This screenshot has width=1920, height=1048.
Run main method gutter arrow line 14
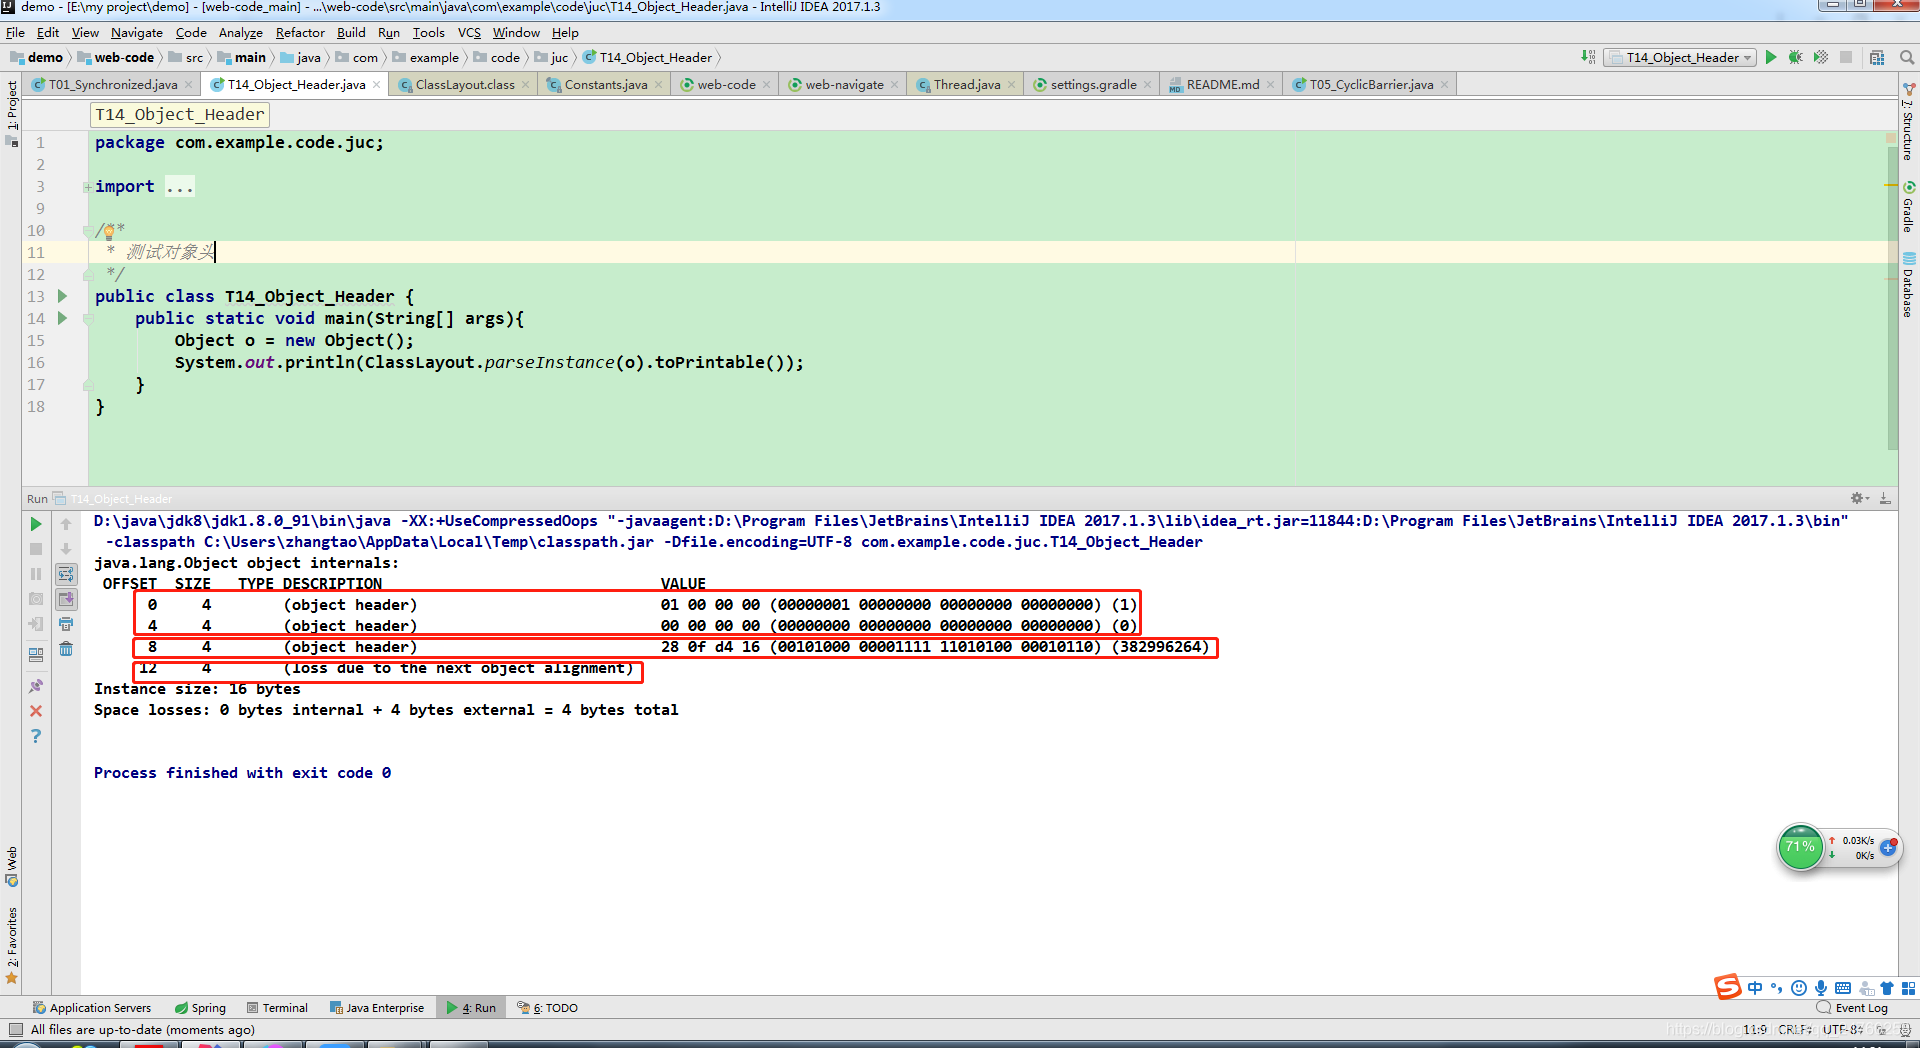(x=62, y=318)
